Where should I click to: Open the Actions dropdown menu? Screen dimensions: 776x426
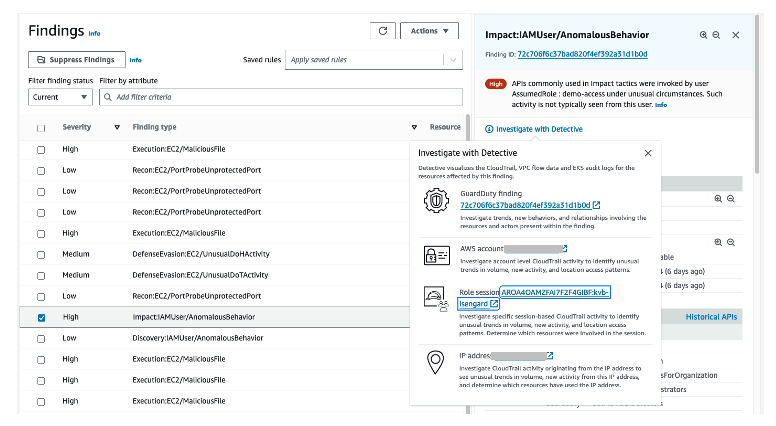coord(429,31)
